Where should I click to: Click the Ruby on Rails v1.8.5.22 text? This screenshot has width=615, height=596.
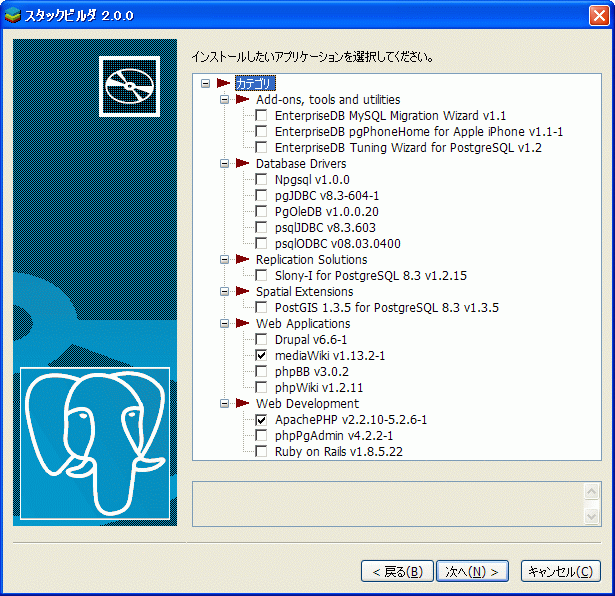338,452
